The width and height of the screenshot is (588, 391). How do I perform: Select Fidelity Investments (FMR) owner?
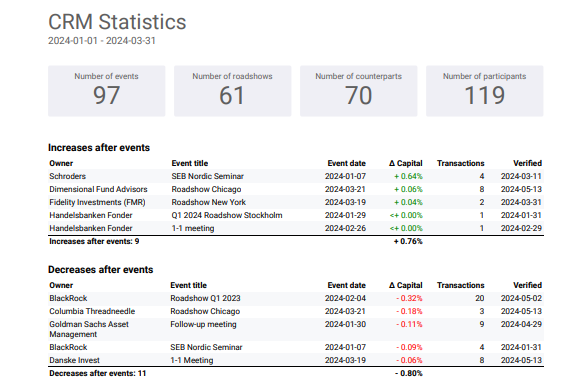97,202
